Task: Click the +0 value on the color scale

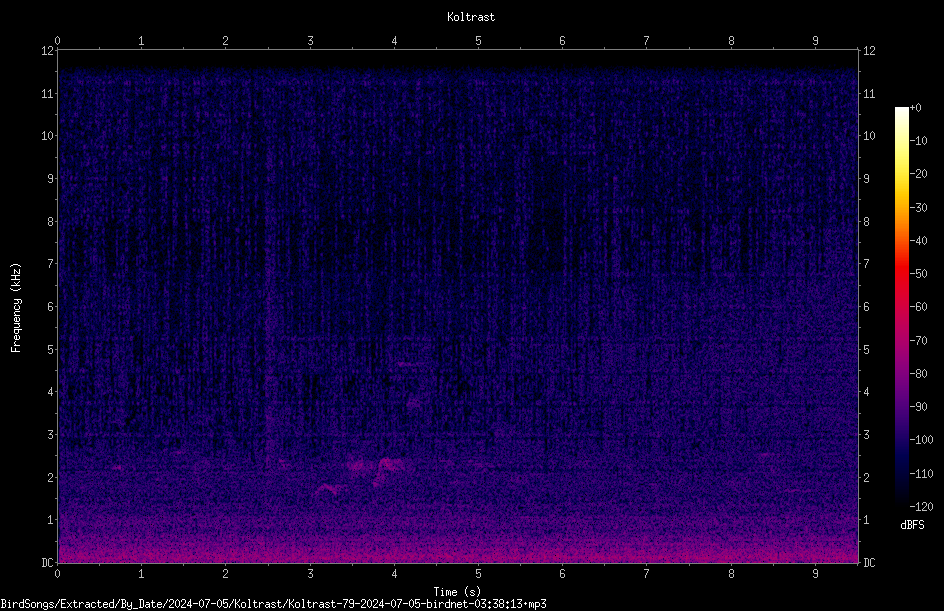Action: point(916,108)
